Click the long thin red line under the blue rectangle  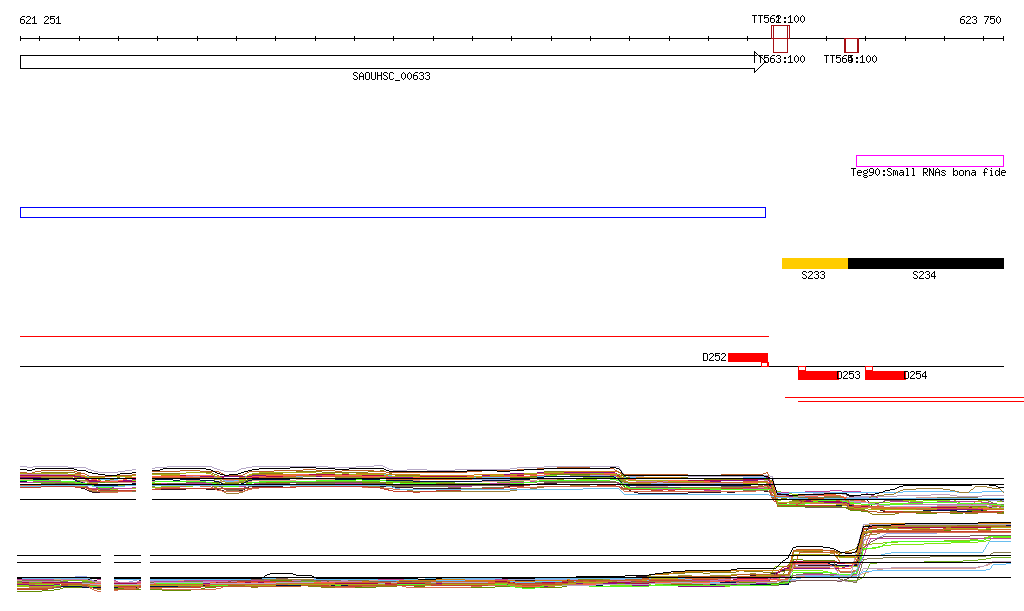click(394, 336)
